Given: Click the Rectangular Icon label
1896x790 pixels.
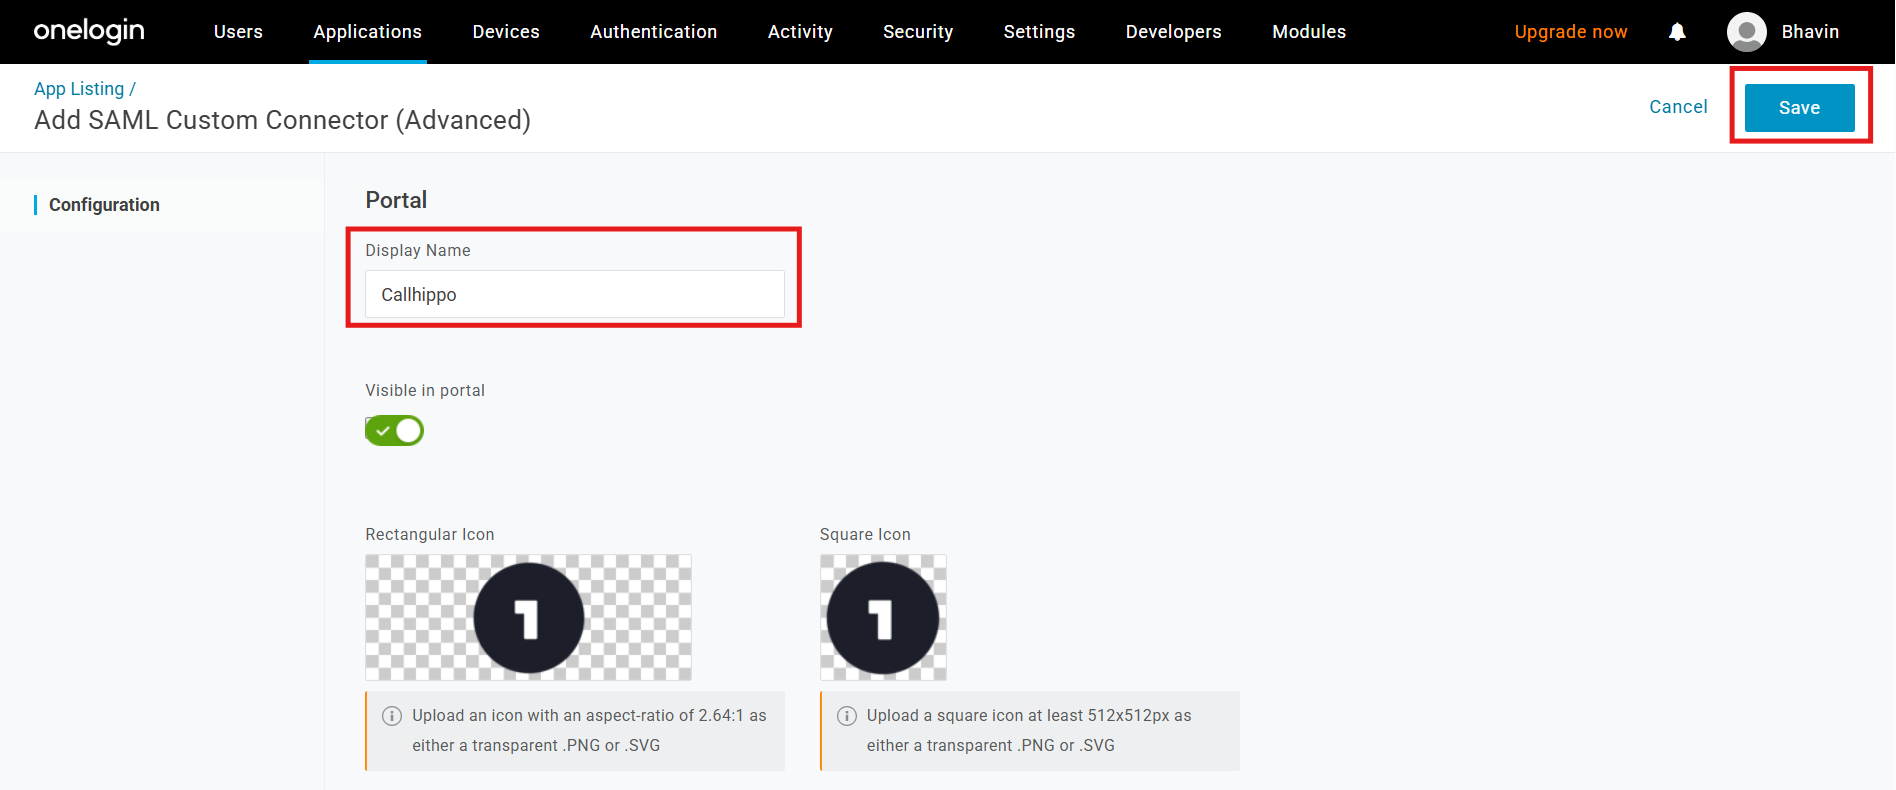Looking at the screenshot, I should click(x=430, y=535).
